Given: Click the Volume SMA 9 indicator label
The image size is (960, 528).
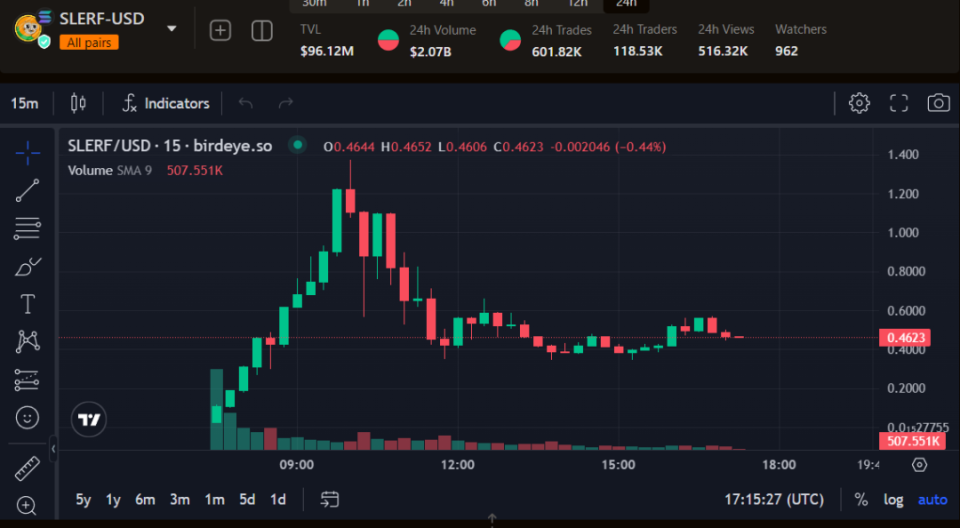Looking at the screenshot, I should (x=110, y=170).
